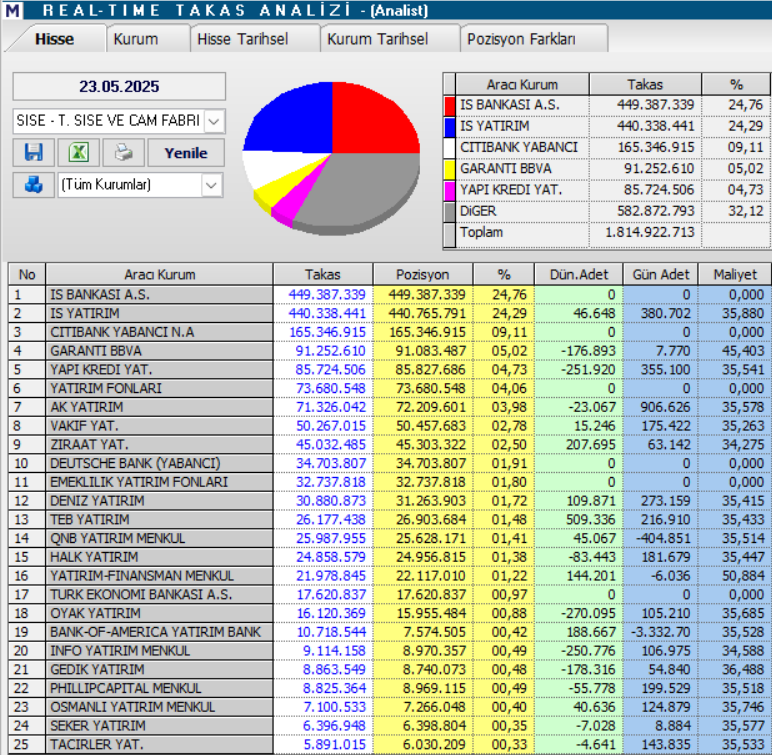Click the printer icon
772x755 pixels.
coord(124,153)
